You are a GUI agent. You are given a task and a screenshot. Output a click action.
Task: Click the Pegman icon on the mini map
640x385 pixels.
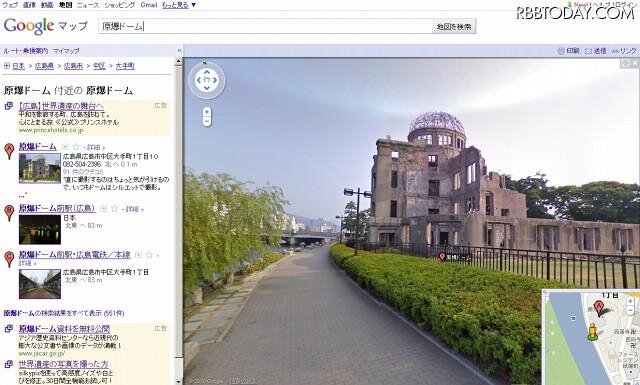pyautogui.click(x=593, y=331)
